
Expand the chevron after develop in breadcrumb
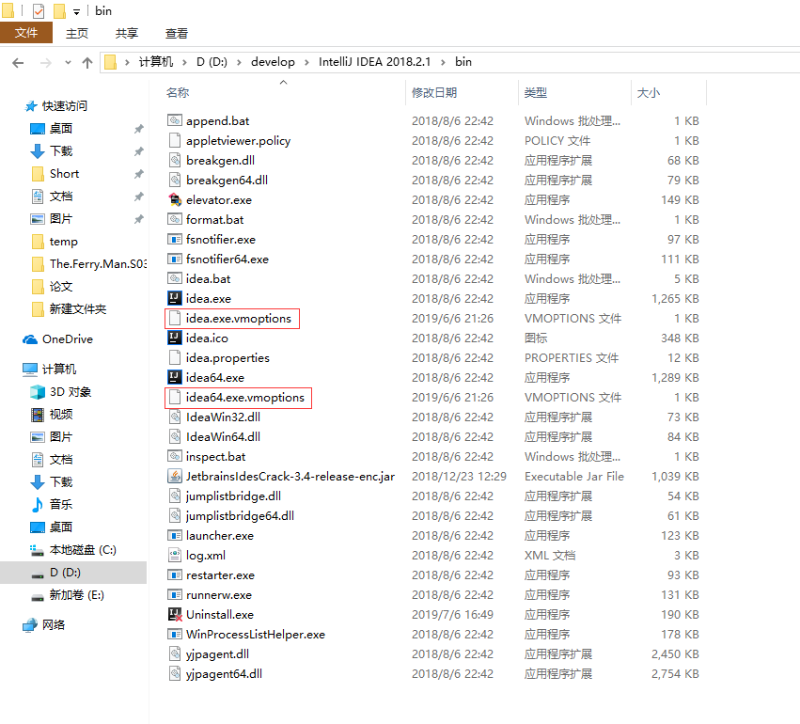pos(307,62)
